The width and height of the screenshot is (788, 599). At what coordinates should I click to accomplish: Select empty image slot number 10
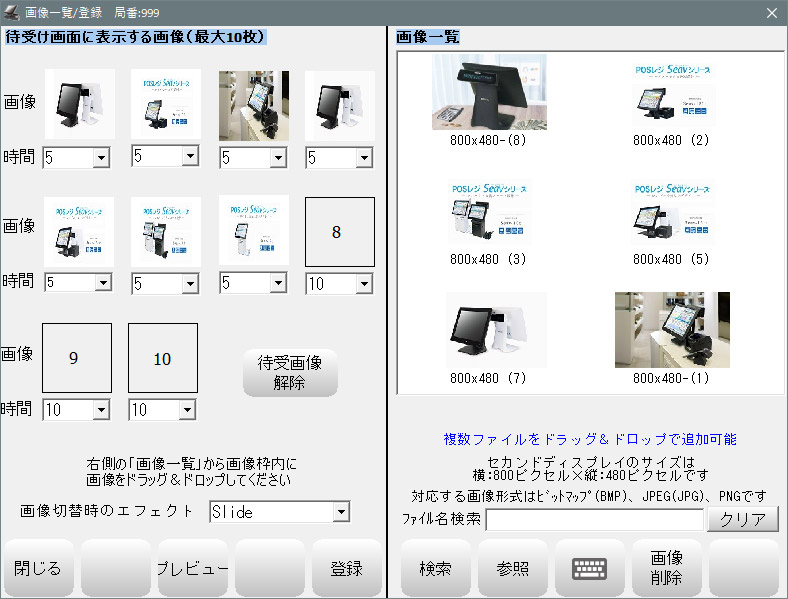coord(162,357)
